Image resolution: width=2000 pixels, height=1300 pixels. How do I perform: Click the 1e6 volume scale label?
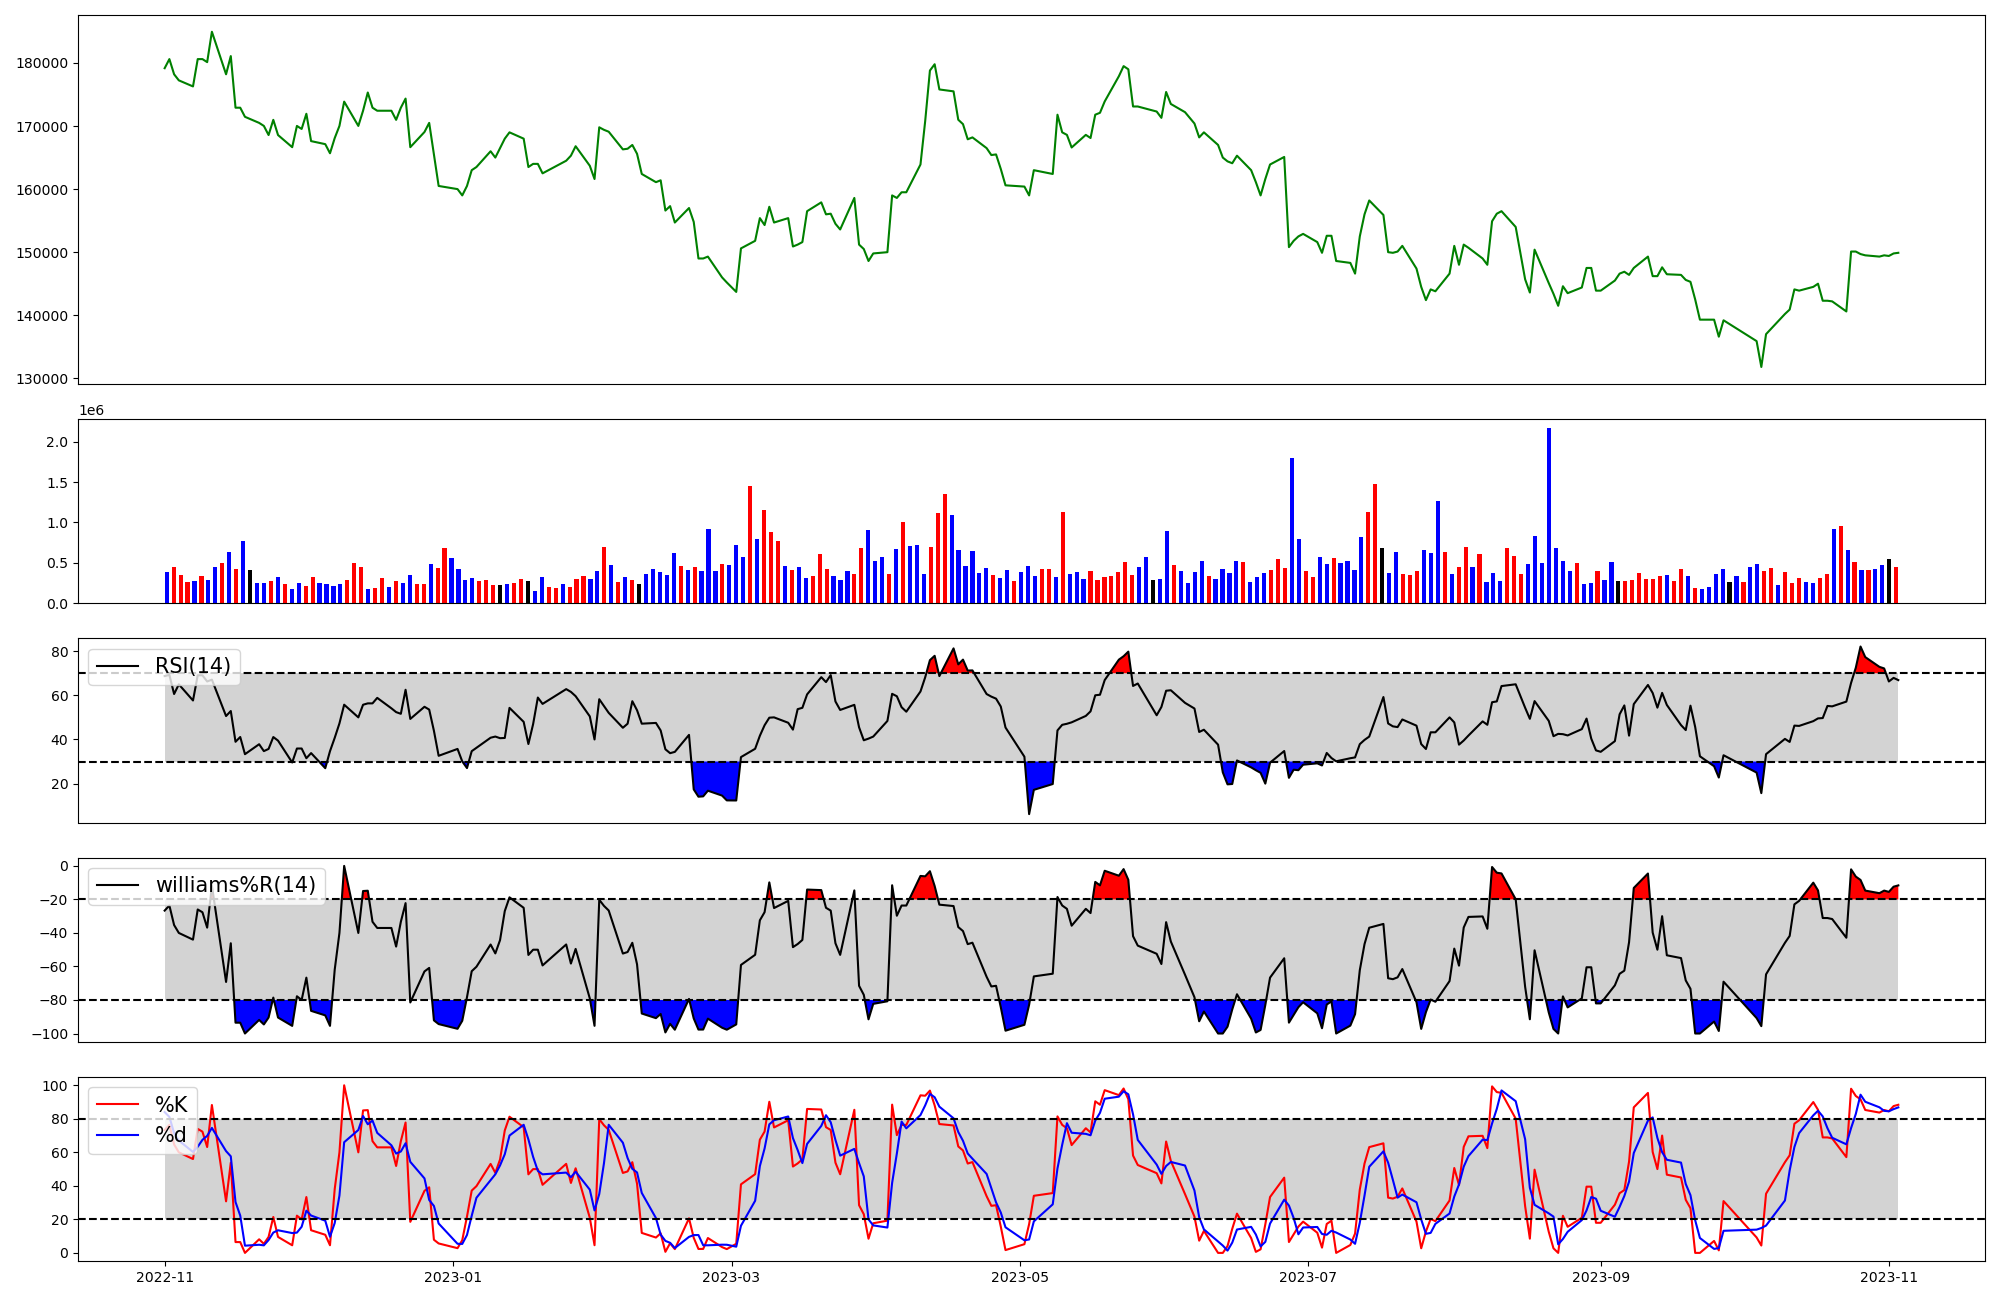tap(91, 411)
